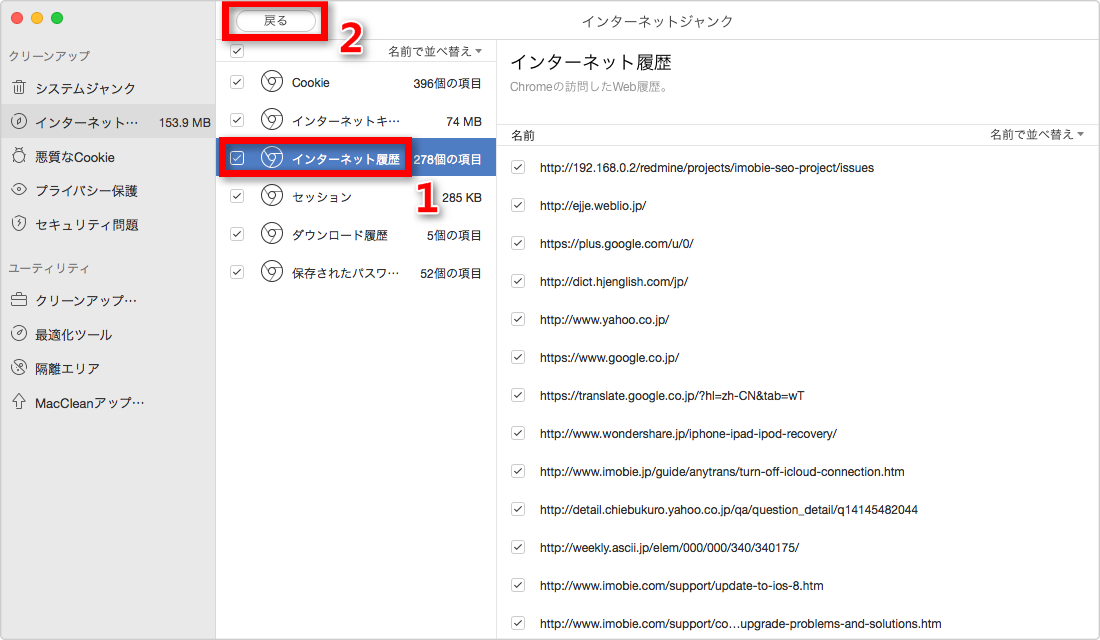Click Chrome icon beside Cookie

pos(271,82)
